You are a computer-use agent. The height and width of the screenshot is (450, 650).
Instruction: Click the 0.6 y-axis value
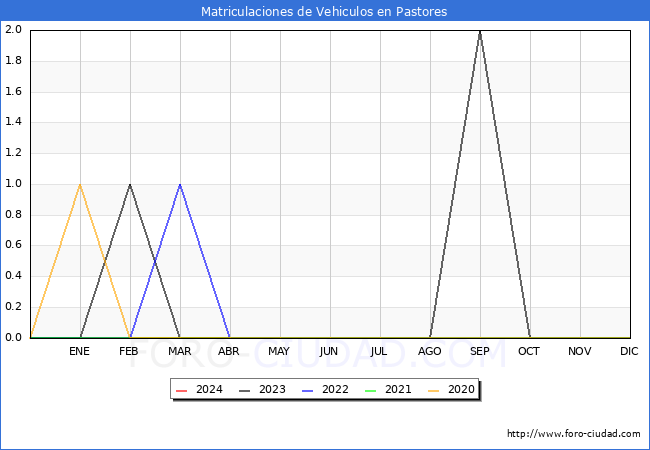click(13, 245)
